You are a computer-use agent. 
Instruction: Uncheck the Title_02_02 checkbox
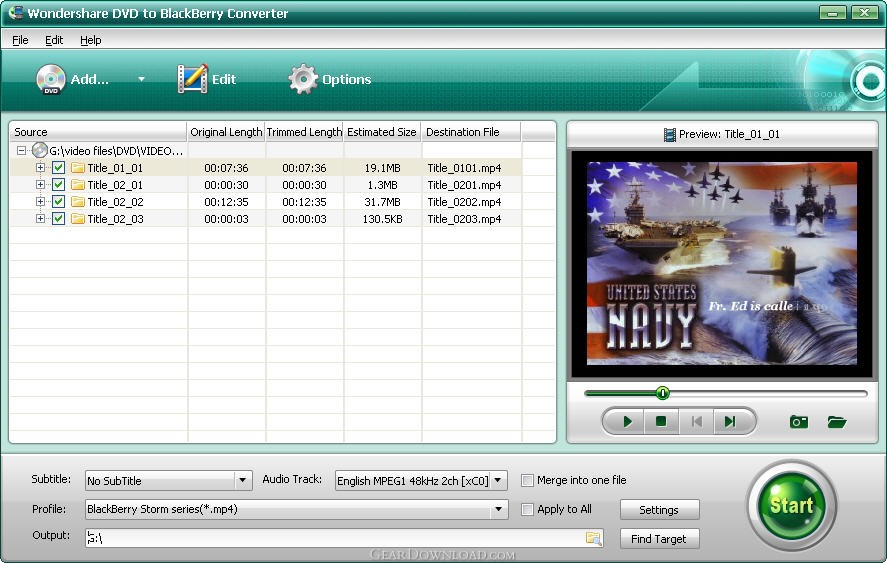pyautogui.click(x=58, y=201)
